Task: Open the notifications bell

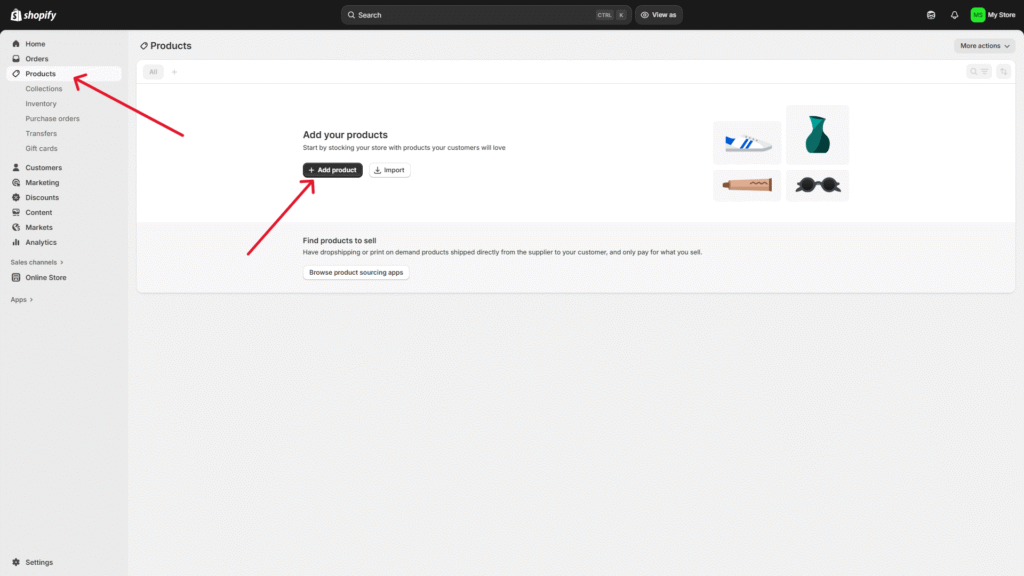Action: 954,15
